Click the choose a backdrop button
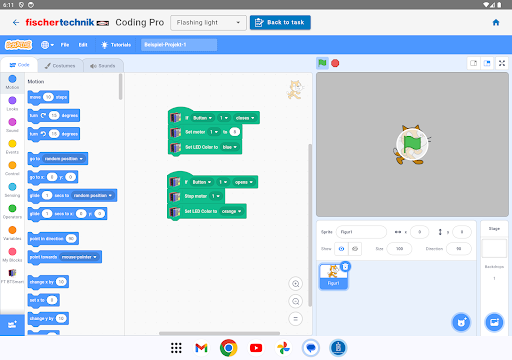 tap(494, 322)
